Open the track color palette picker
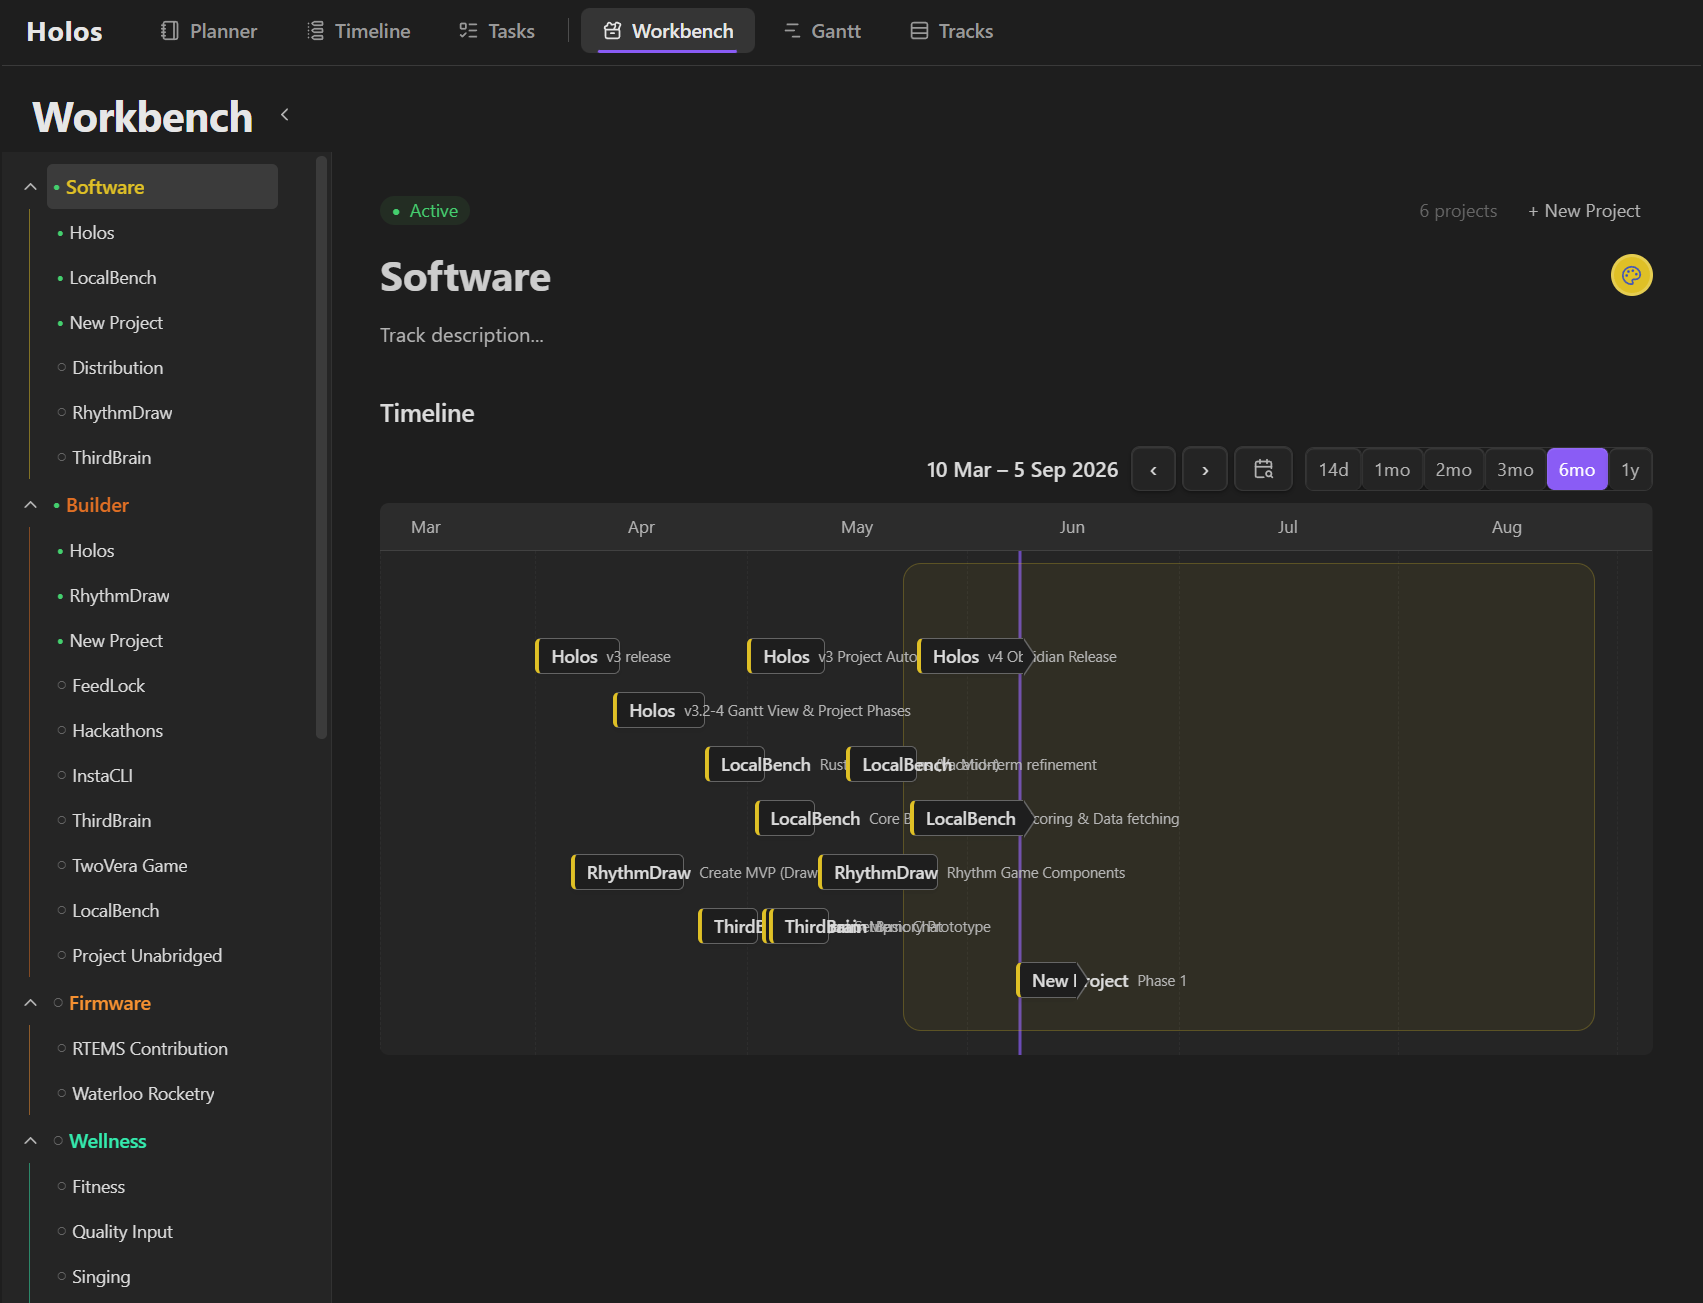 click(1631, 275)
